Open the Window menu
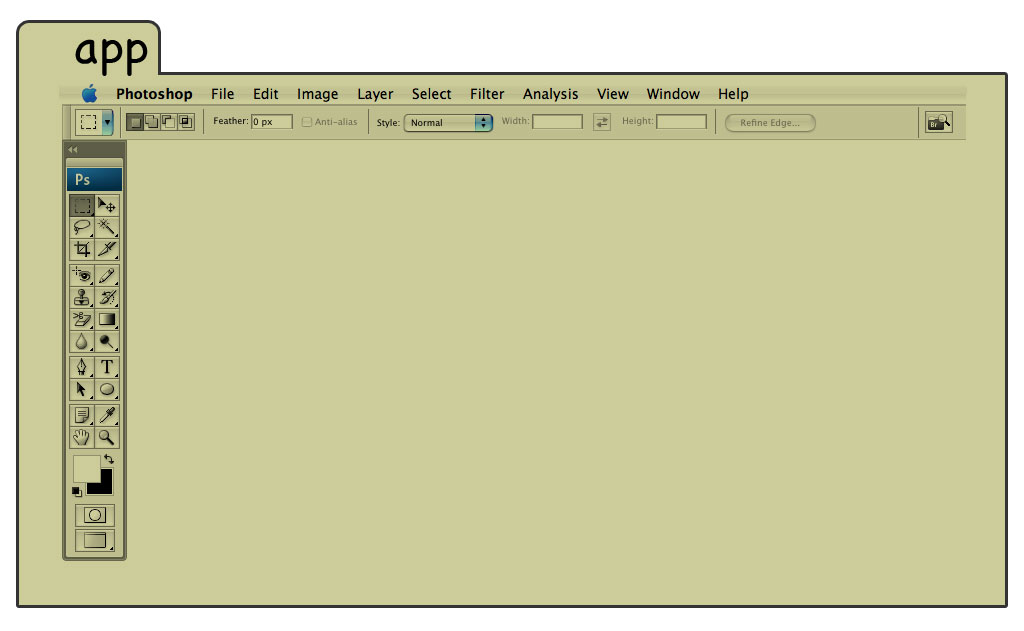This screenshot has height=631, width=1024. 673,94
